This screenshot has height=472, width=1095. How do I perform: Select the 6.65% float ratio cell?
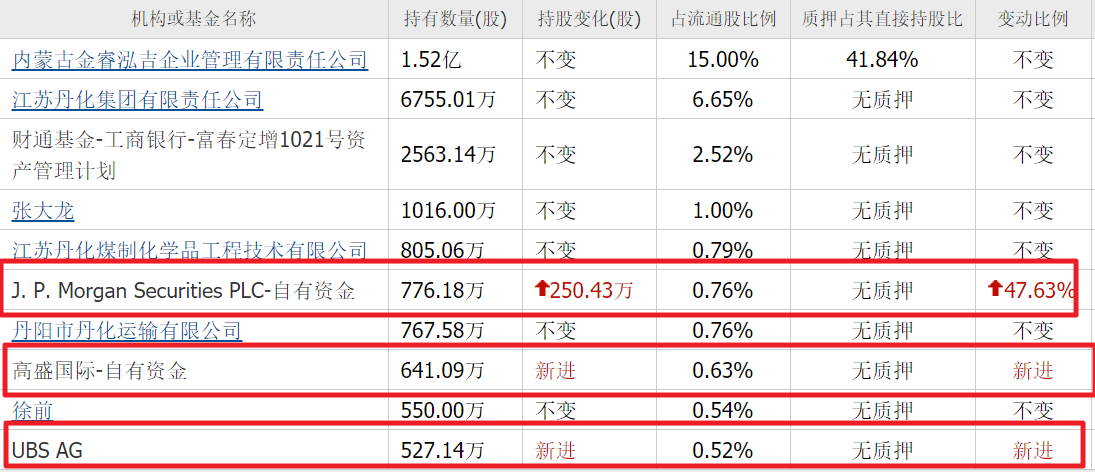[x=723, y=100]
